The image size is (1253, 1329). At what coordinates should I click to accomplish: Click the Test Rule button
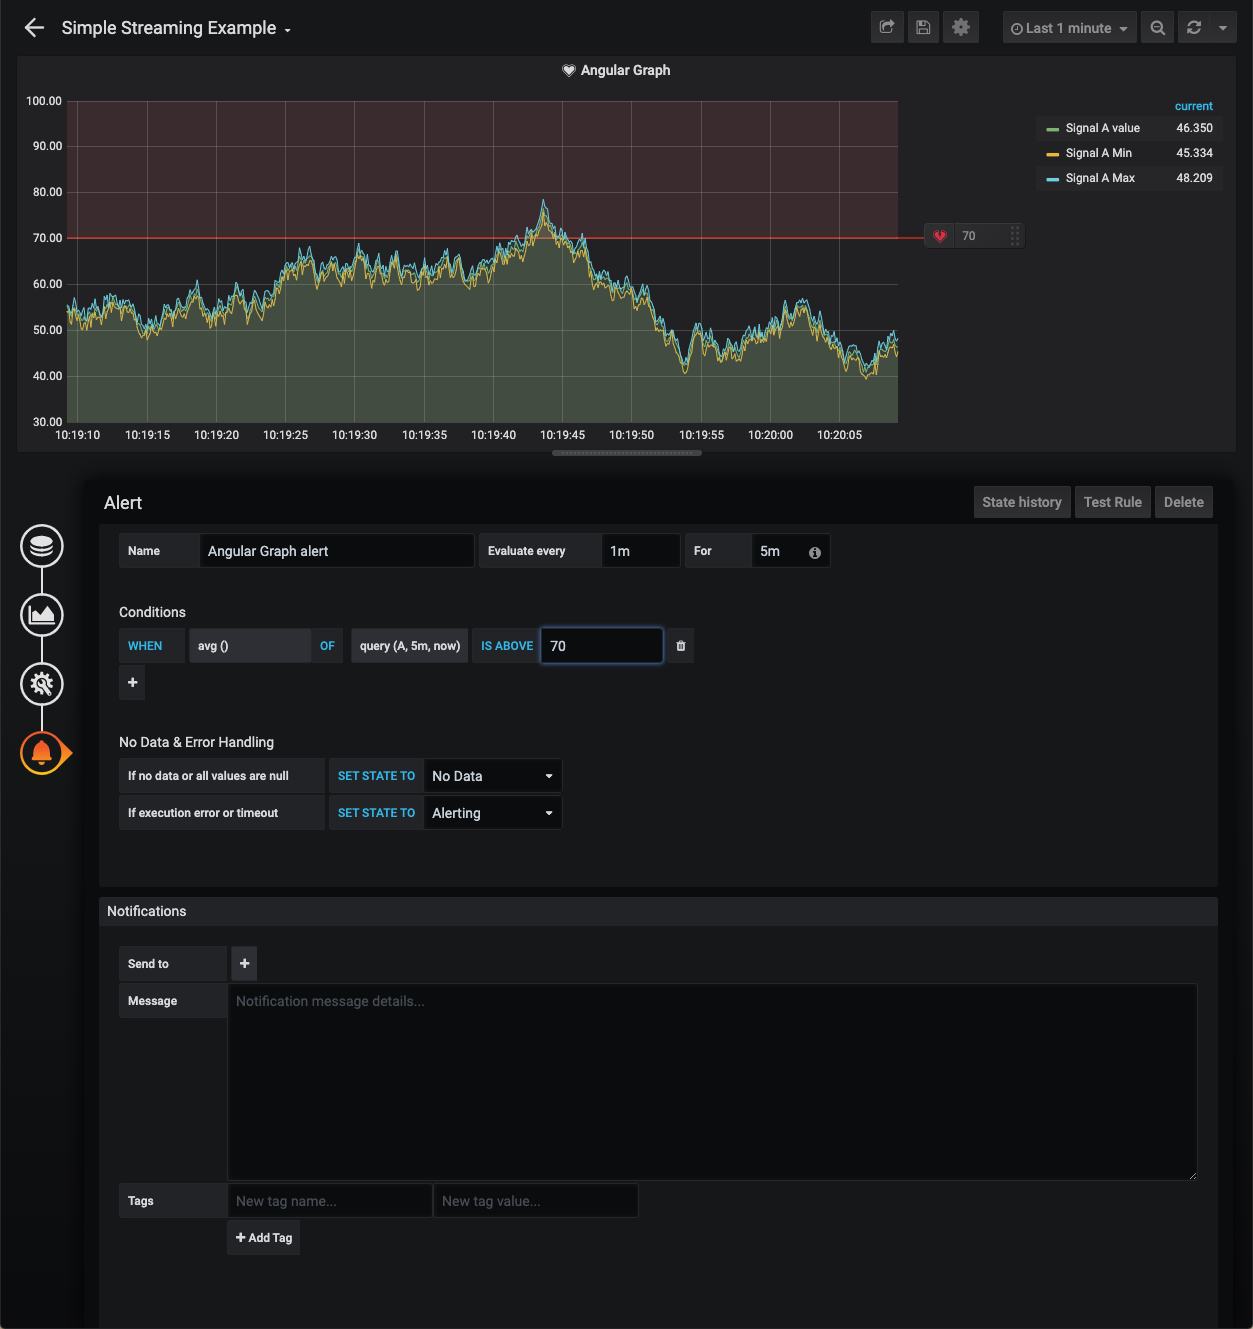1112,502
